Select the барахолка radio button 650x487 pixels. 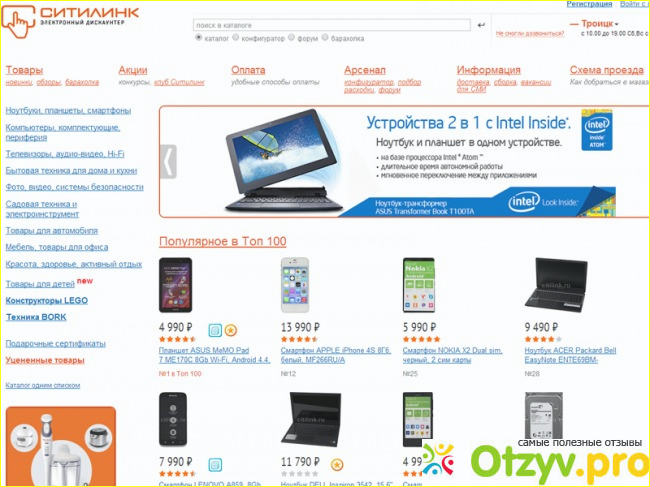point(325,38)
